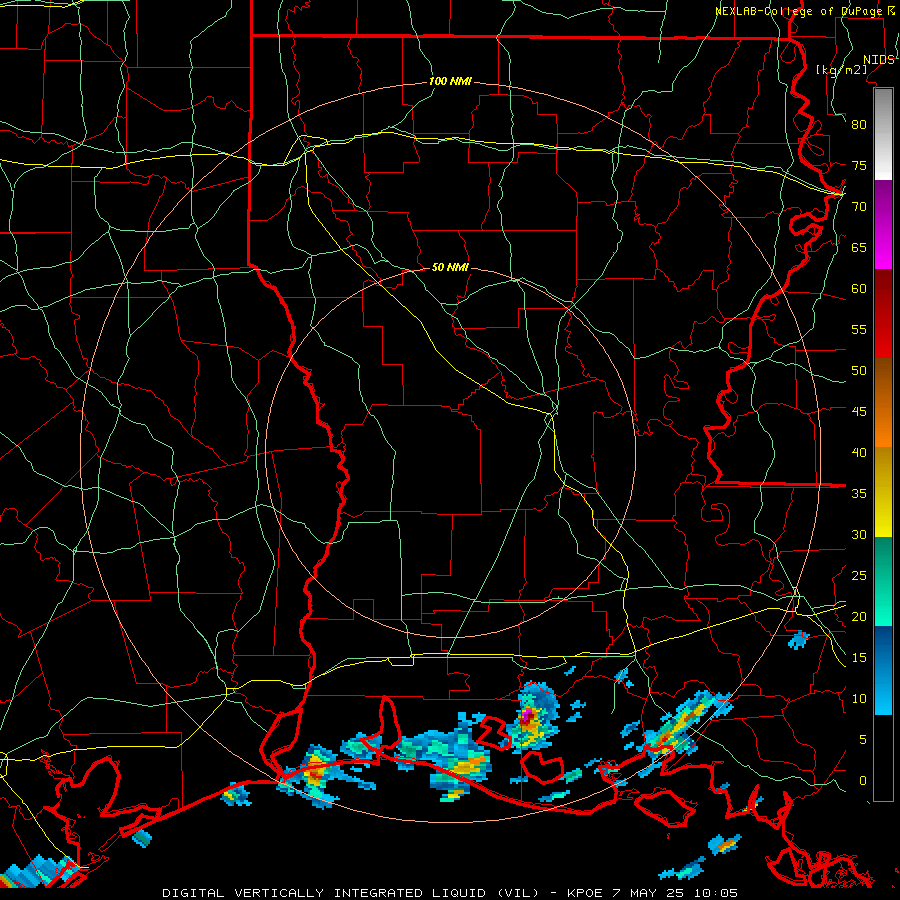Image resolution: width=900 pixels, height=900 pixels.
Task: Click the orange band of the color scale
Action: pyautogui.click(x=883, y=402)
